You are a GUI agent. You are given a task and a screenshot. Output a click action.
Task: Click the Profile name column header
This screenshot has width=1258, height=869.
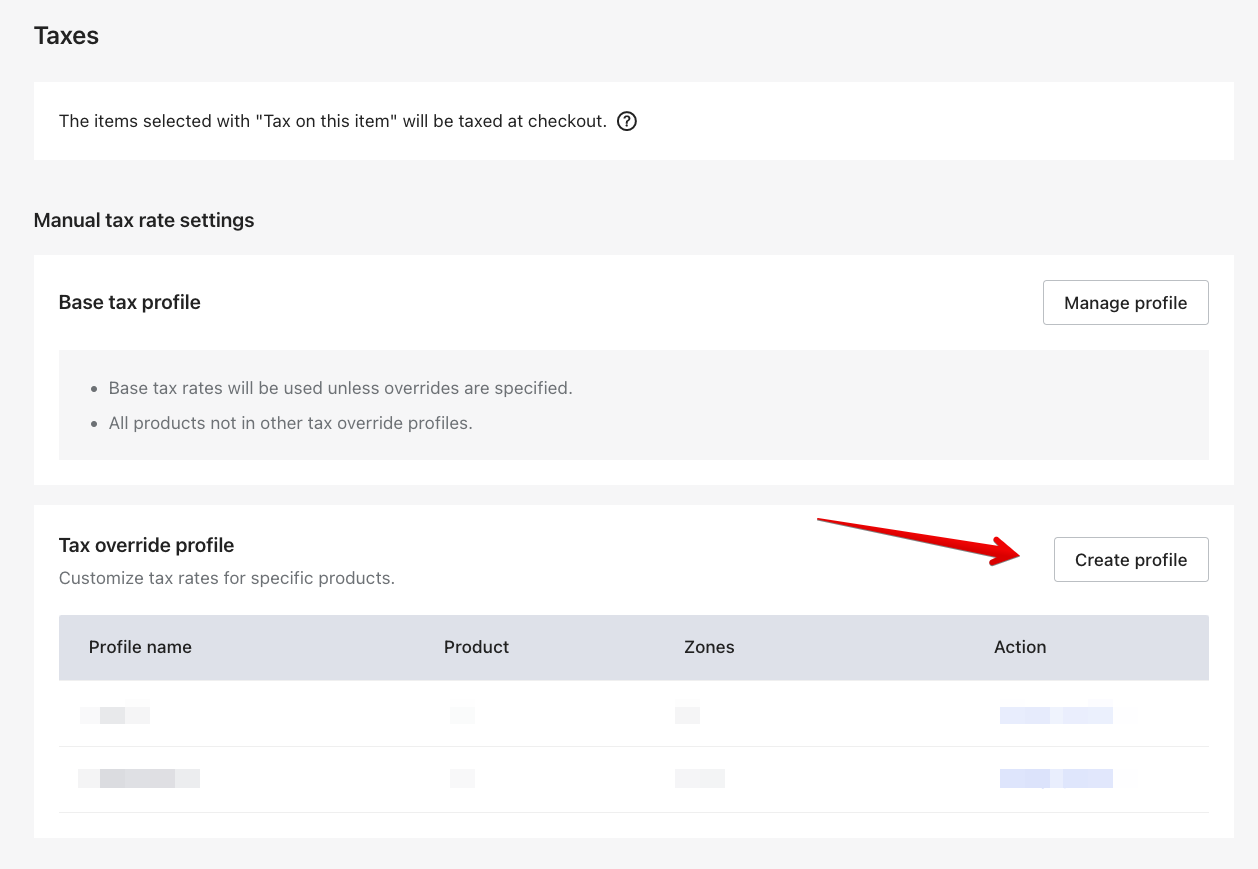pos(140,647)
